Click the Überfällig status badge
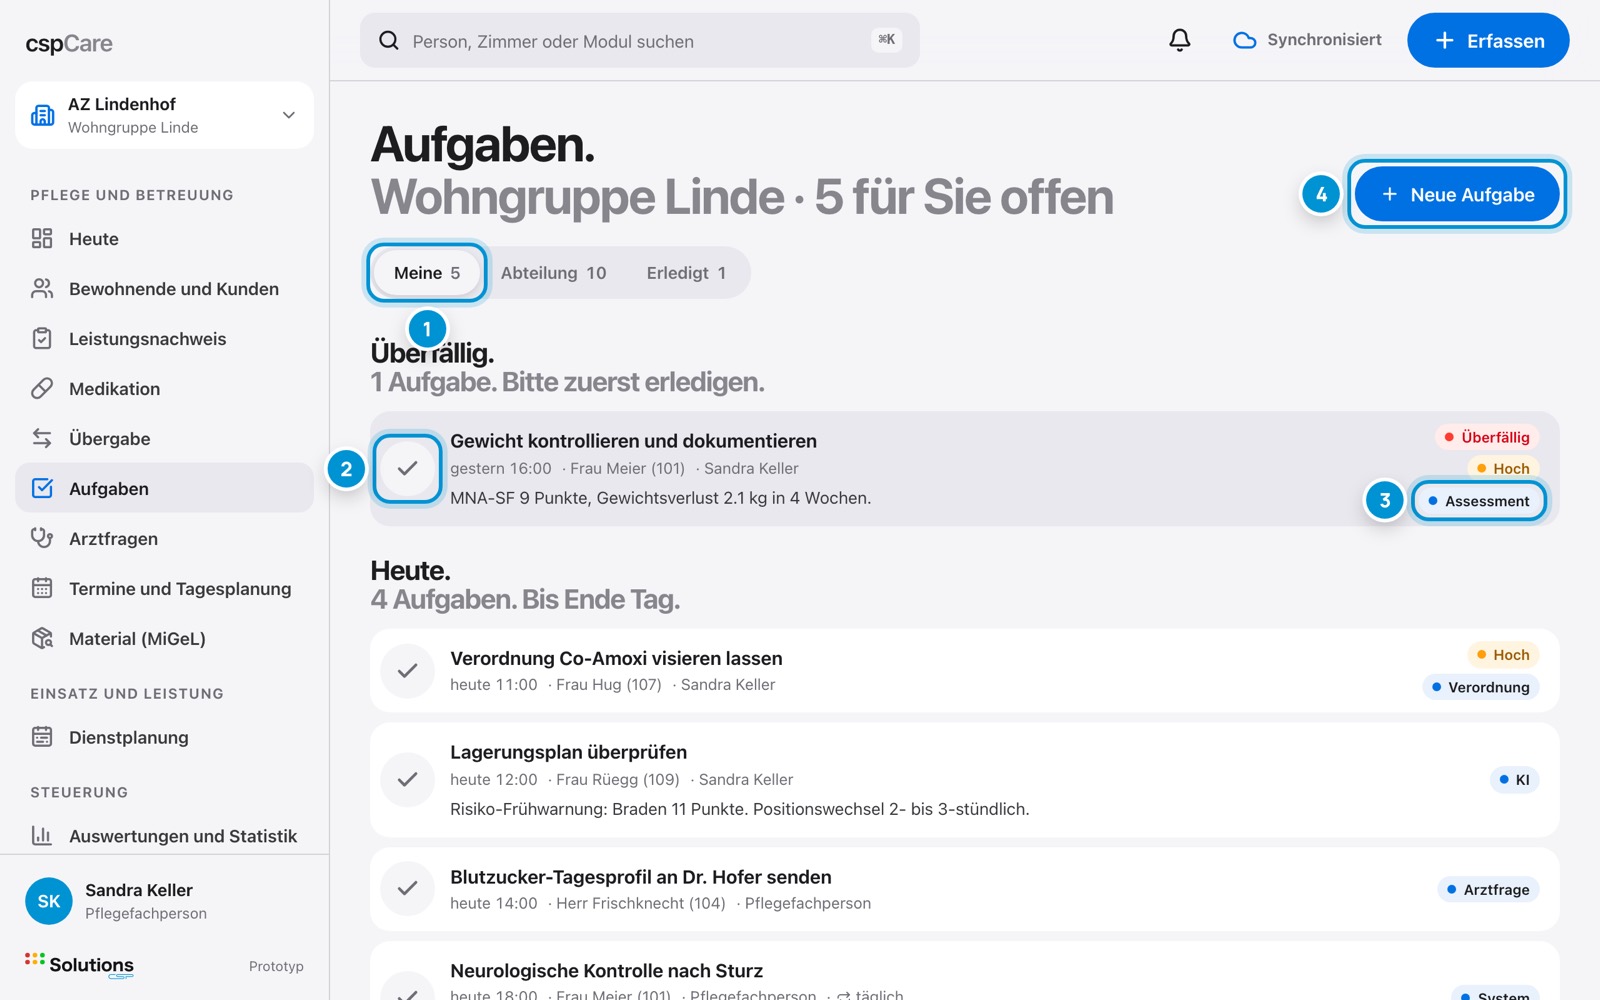This screenshot has width=1600, height=1000. point(1486,437)
